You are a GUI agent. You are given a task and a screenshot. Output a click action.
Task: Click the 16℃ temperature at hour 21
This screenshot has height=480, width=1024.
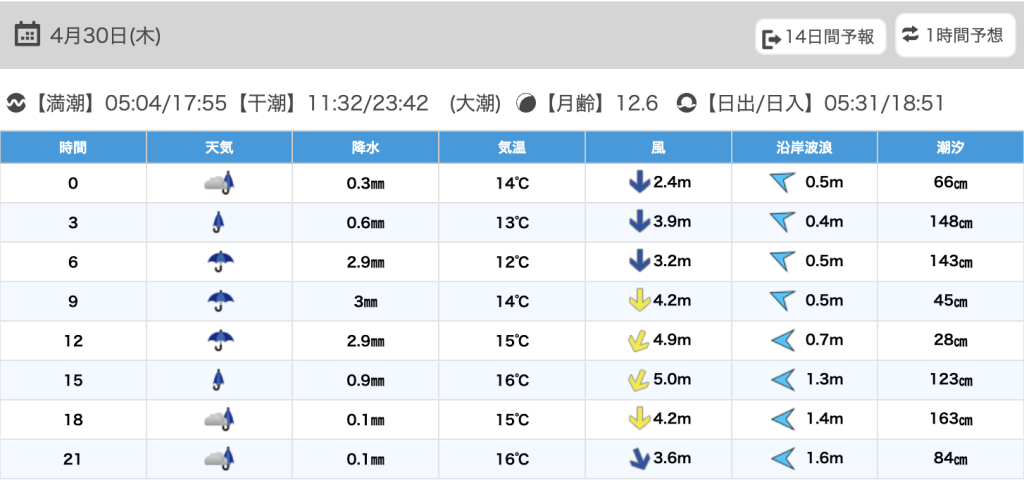512,459
